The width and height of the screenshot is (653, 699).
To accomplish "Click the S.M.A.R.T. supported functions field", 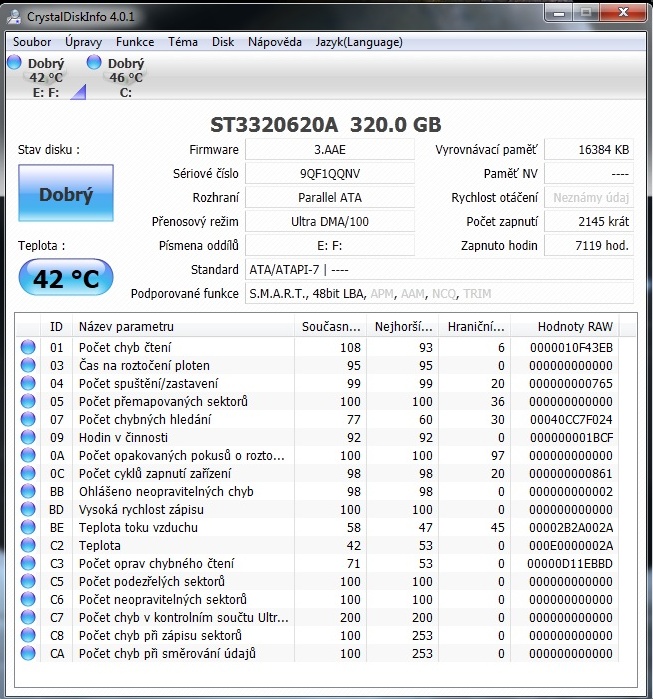I will coord(439,294).
